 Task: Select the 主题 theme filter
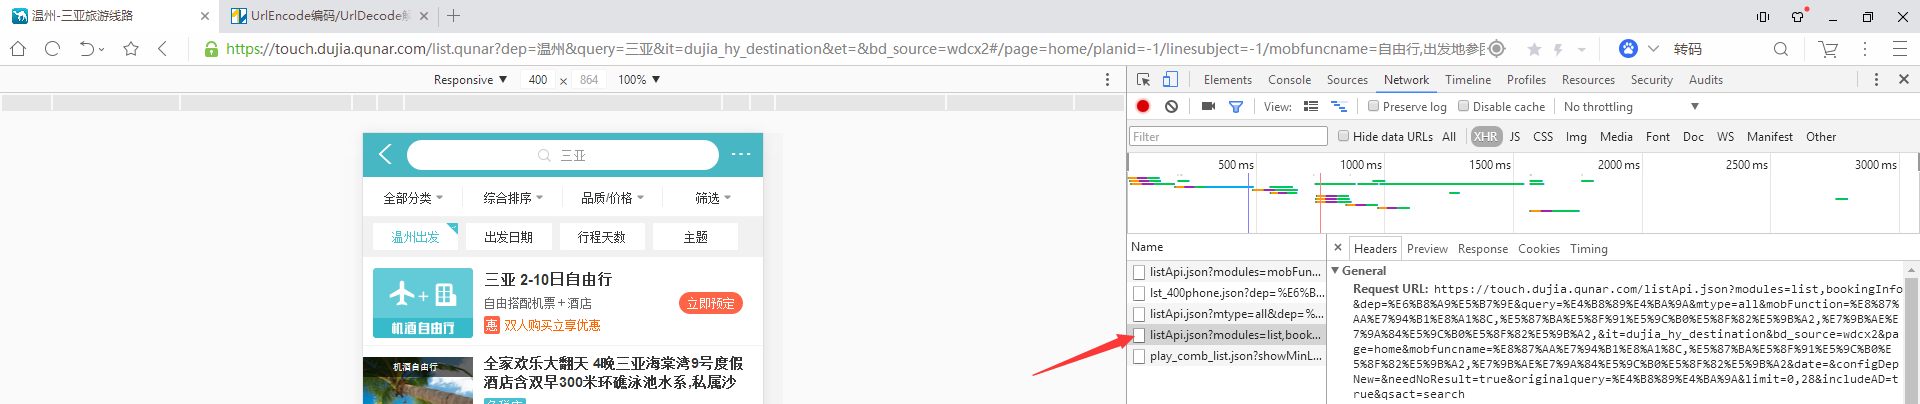(695, 237)
